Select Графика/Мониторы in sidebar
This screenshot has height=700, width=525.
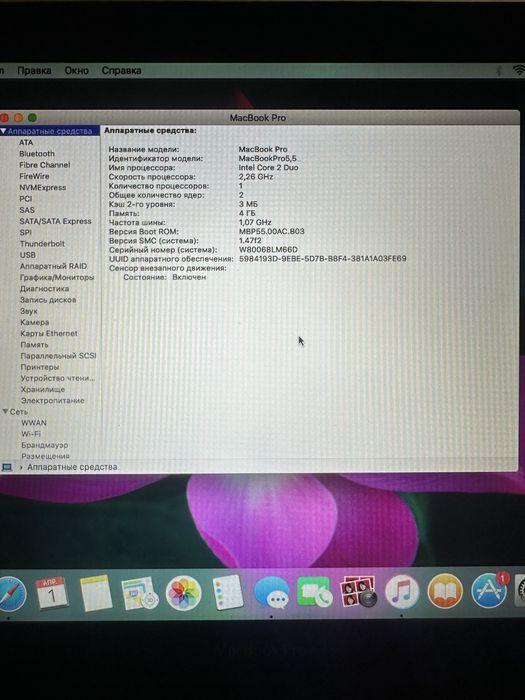57,277
